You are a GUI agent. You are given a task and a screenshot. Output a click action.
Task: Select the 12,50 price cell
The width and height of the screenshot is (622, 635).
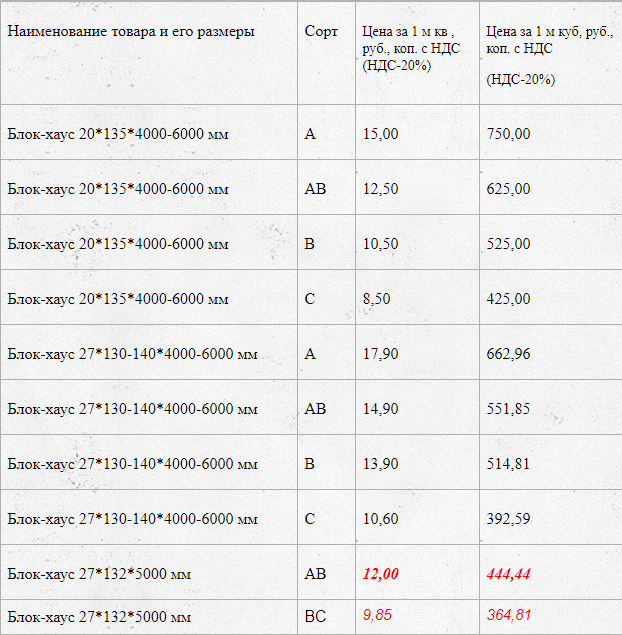coord(380,189)
